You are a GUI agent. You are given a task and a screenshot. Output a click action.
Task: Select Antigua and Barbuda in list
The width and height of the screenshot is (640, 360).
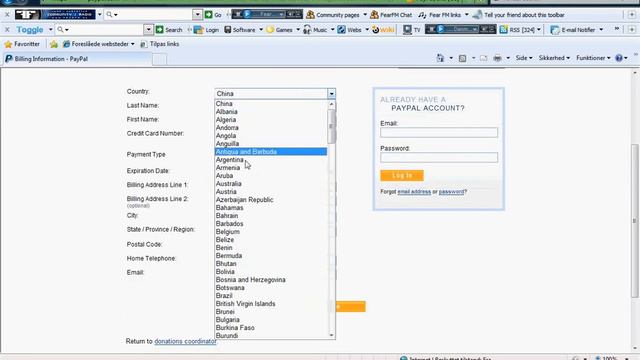[271, 152]
